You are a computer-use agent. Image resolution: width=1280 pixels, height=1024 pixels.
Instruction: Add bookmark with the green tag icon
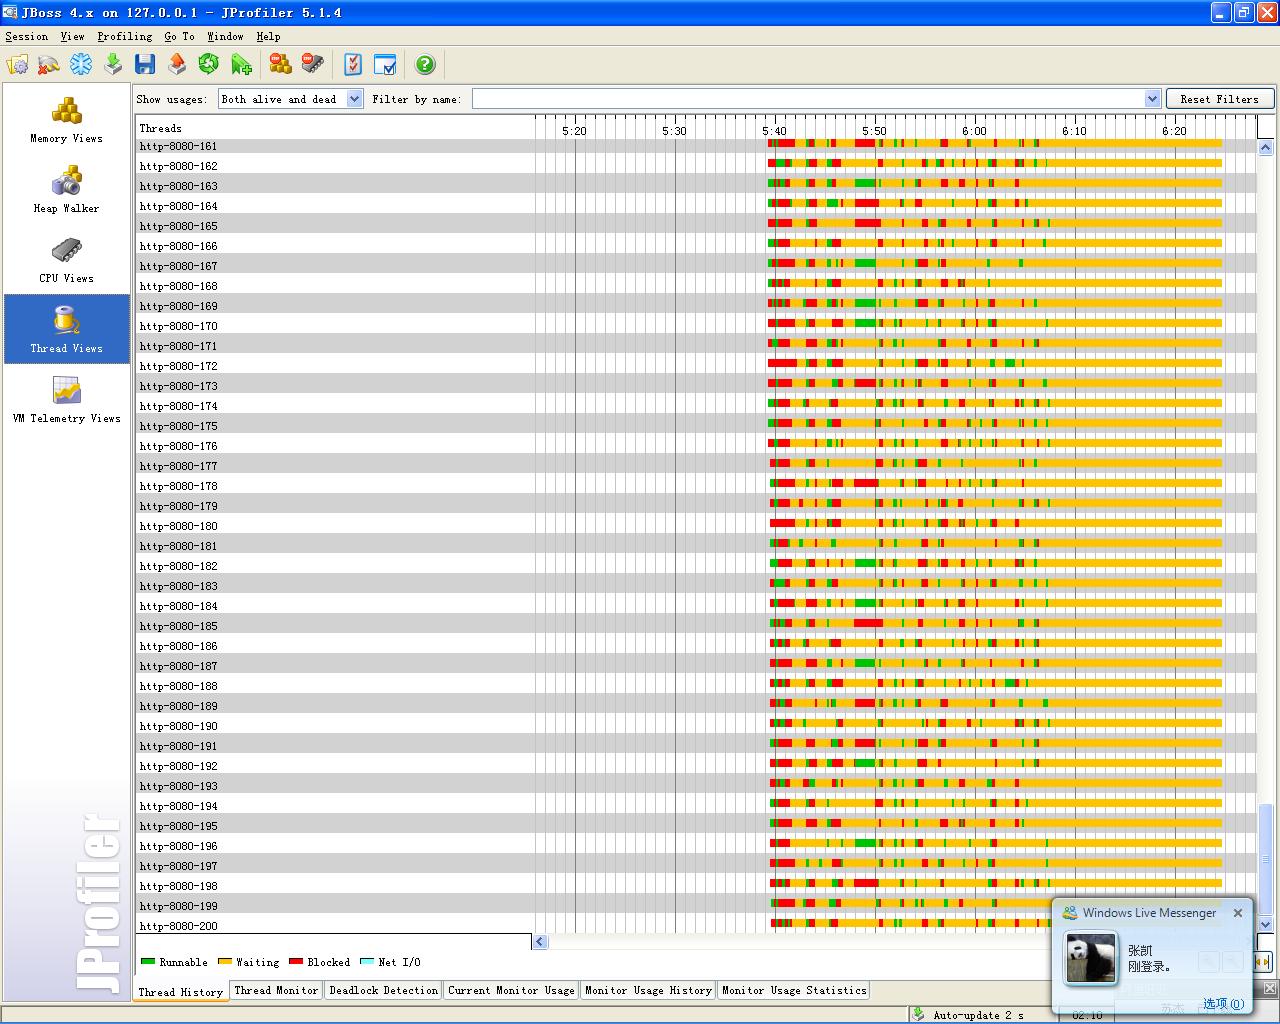[x=241, y=65]
